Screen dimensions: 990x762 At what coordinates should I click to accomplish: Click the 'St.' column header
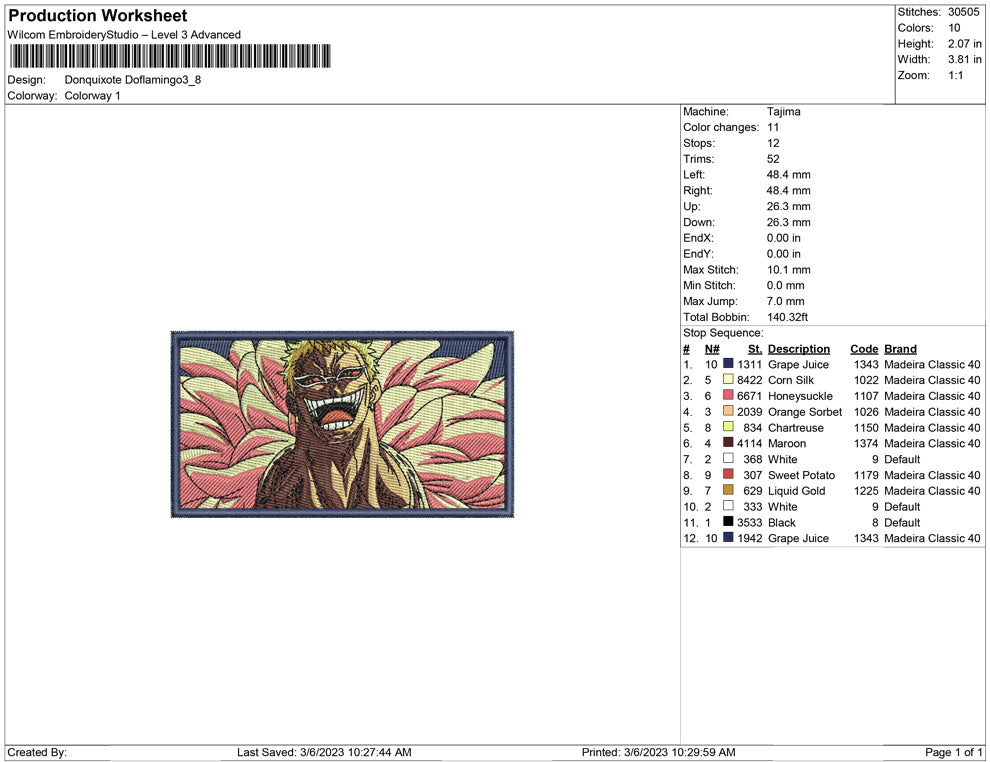point(754,348)
